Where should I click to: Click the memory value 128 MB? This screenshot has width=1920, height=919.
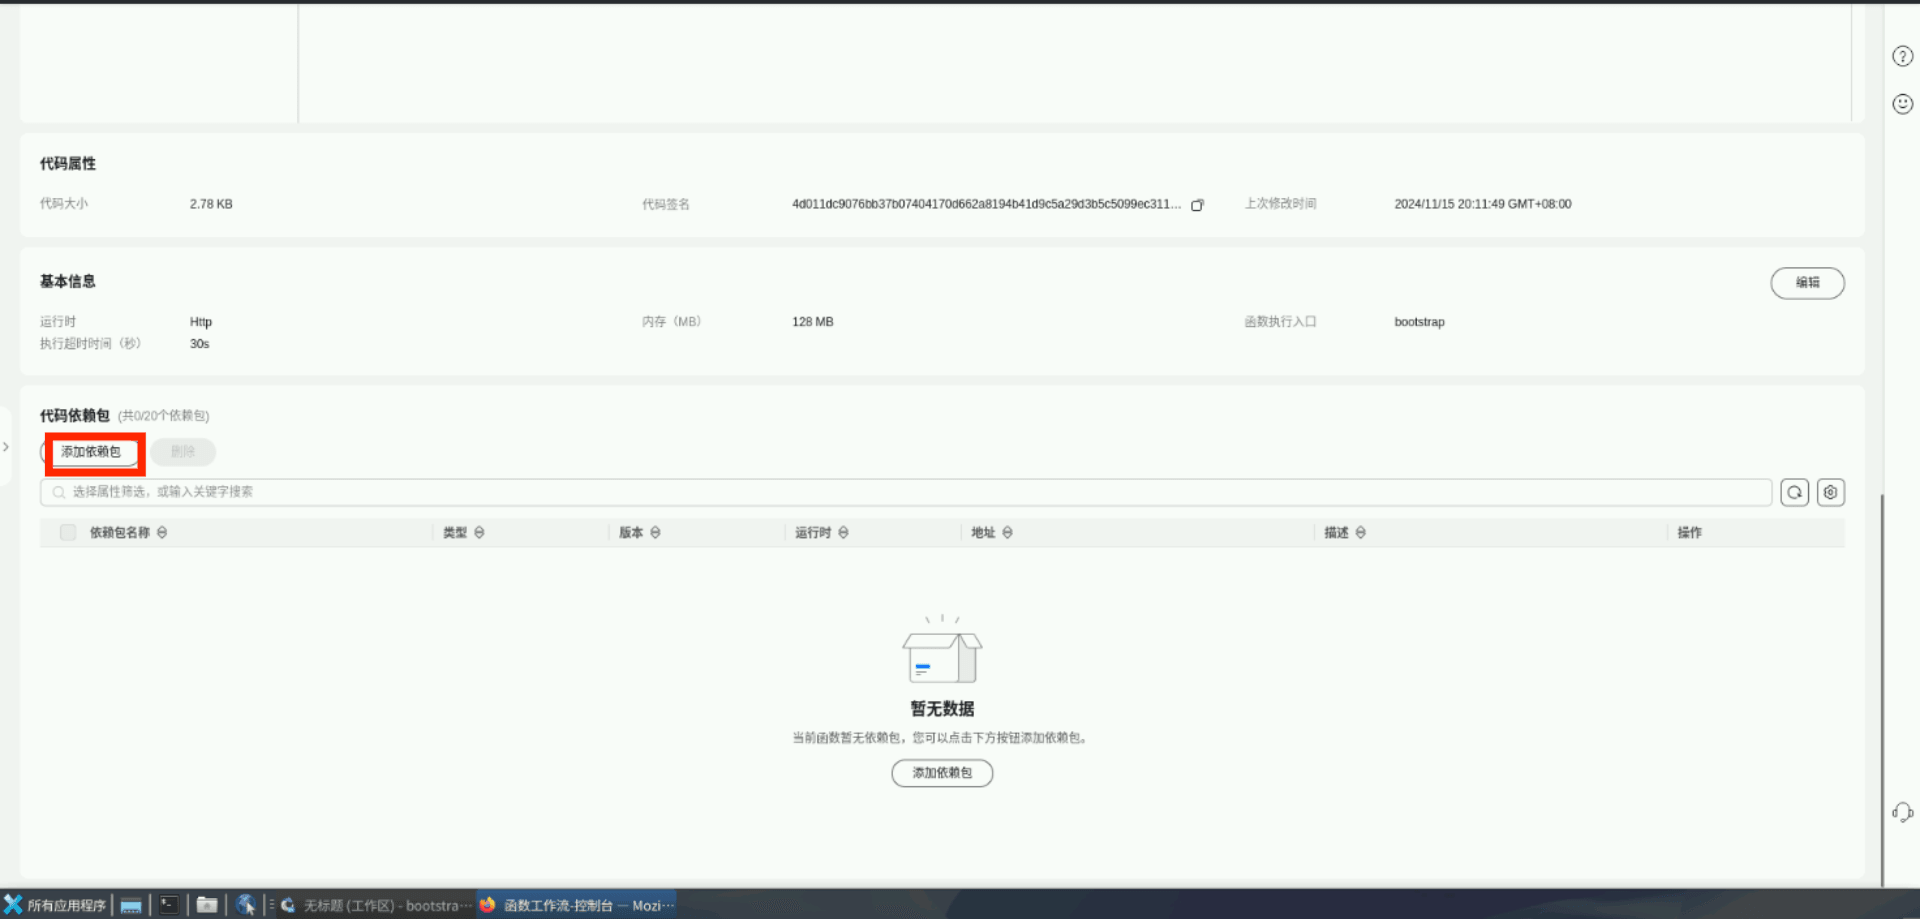click(x=812, y=322)
